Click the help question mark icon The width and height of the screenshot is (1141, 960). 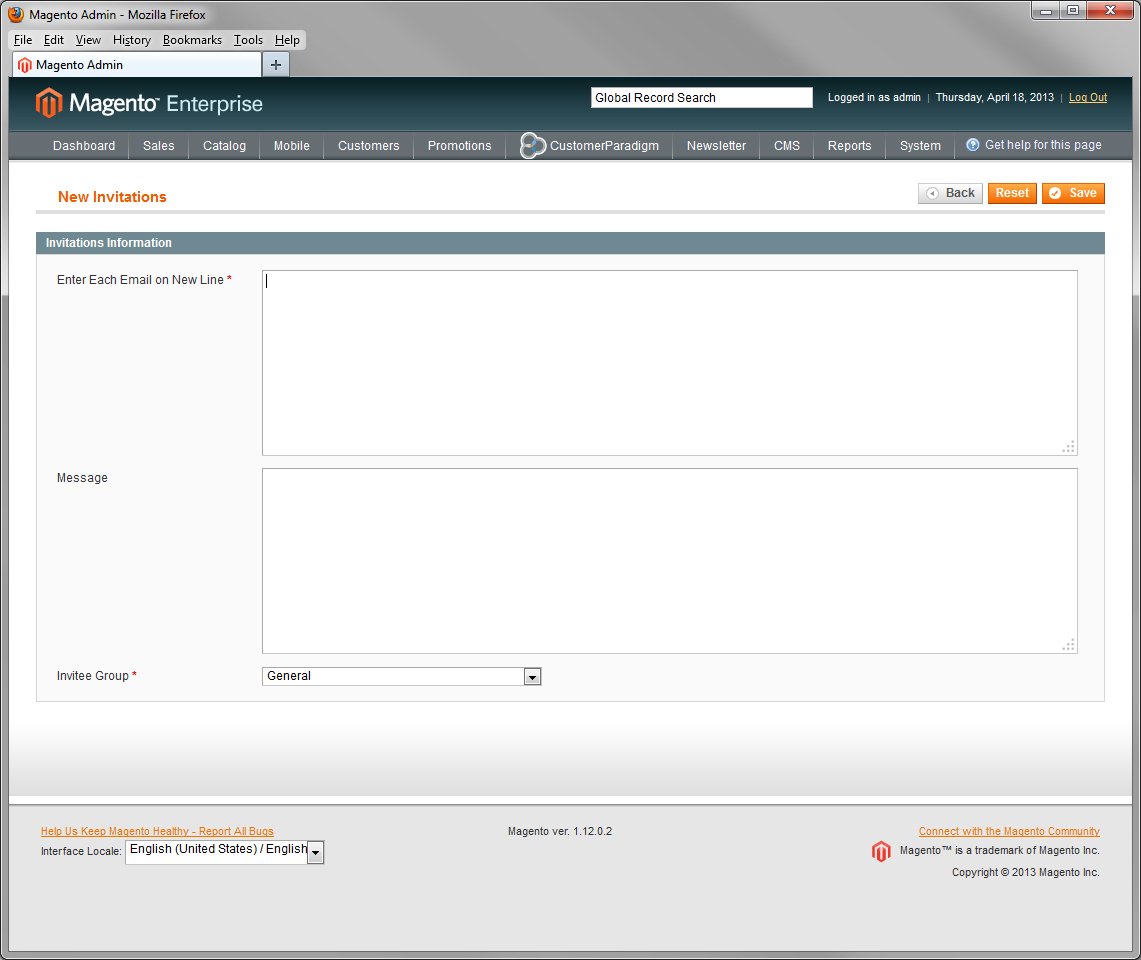pos(972,145)
